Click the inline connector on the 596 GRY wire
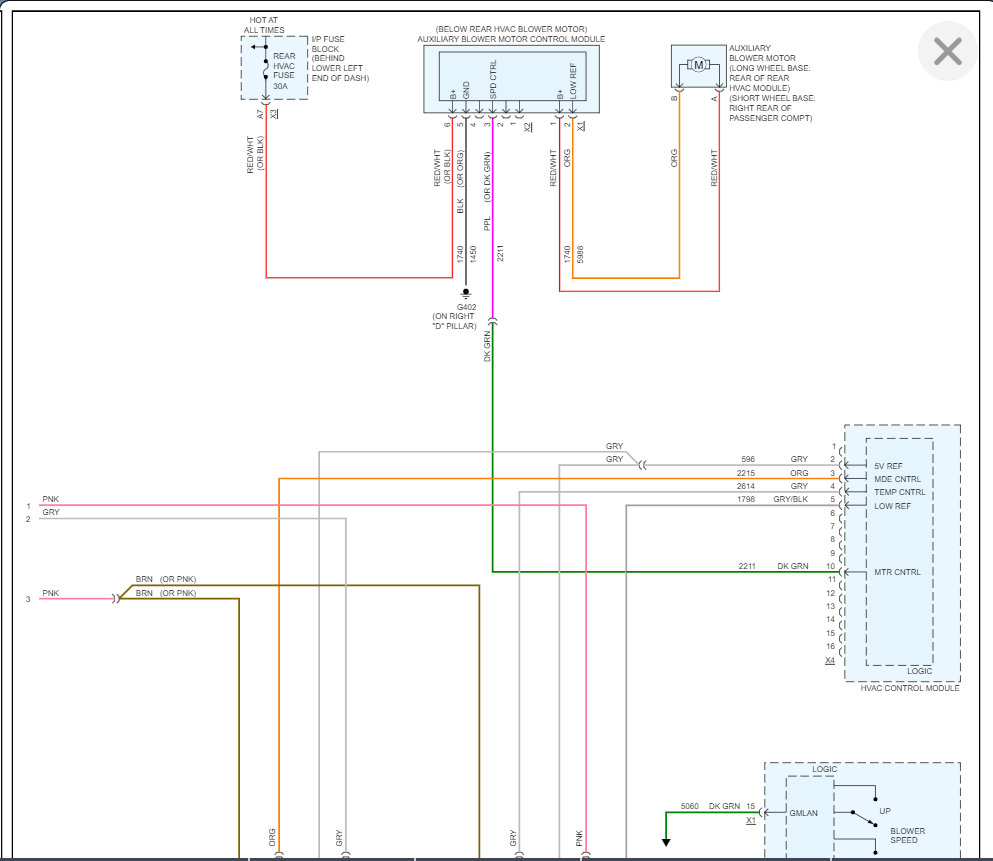Image resolution: width=993 pixels, height=861 pixels. point(641,465)
